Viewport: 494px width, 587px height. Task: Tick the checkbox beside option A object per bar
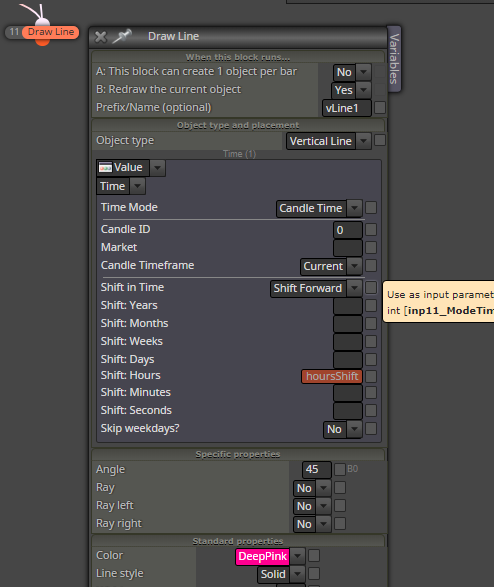click(x=380, y=72)
